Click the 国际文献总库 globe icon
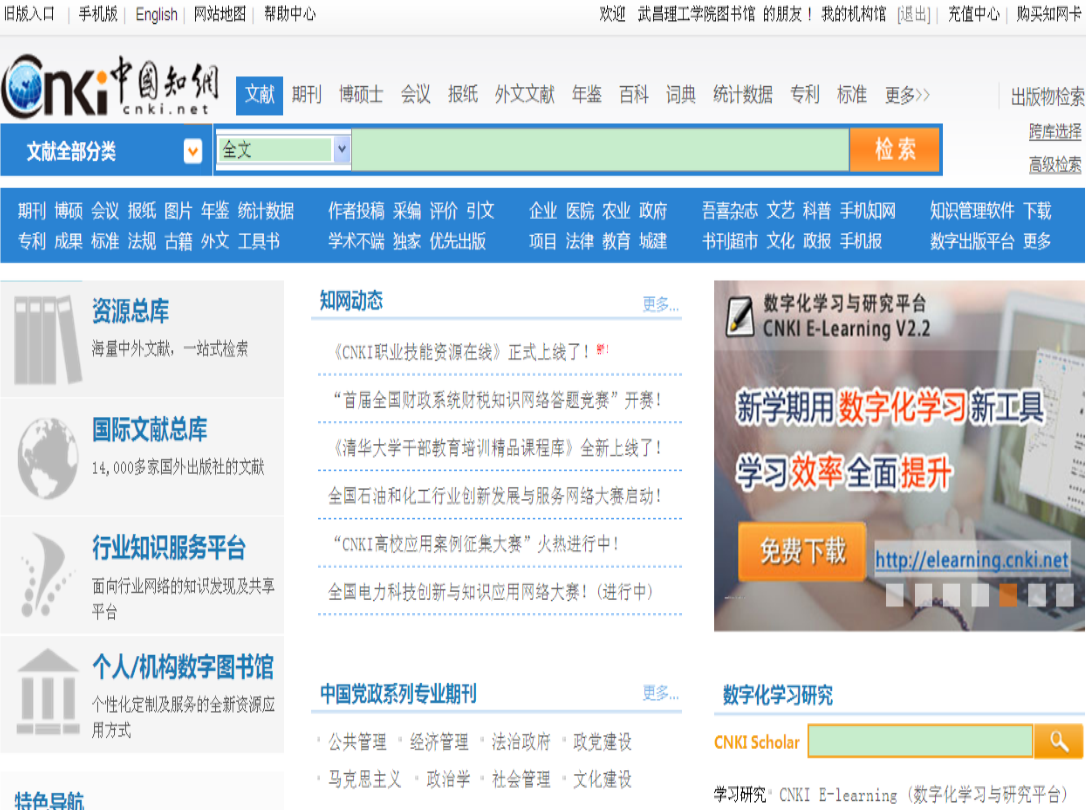The height and width of the screenshot is (810, 1086). 47,458
